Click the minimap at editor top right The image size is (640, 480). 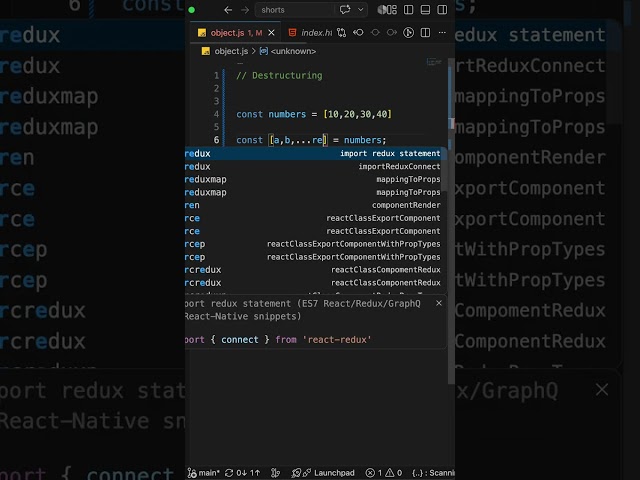tap(434, 62)
